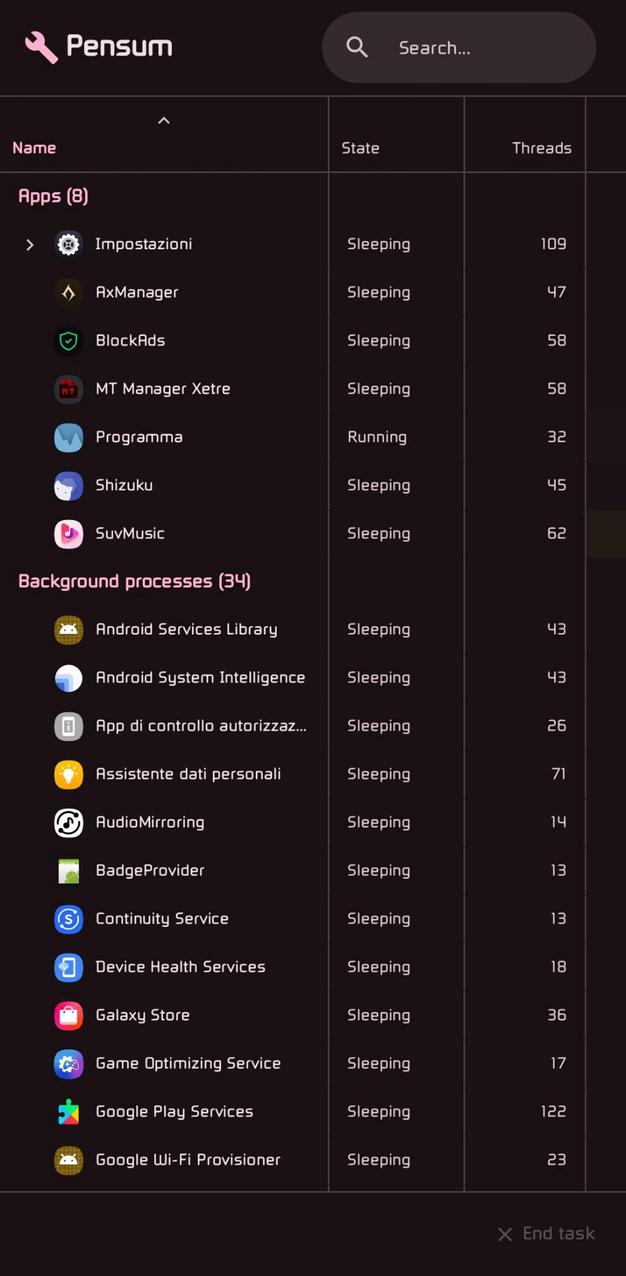Expand the Impostazioni process row
The width and height of the screenshot is (626, 1276).
click(x=30, y=245)
